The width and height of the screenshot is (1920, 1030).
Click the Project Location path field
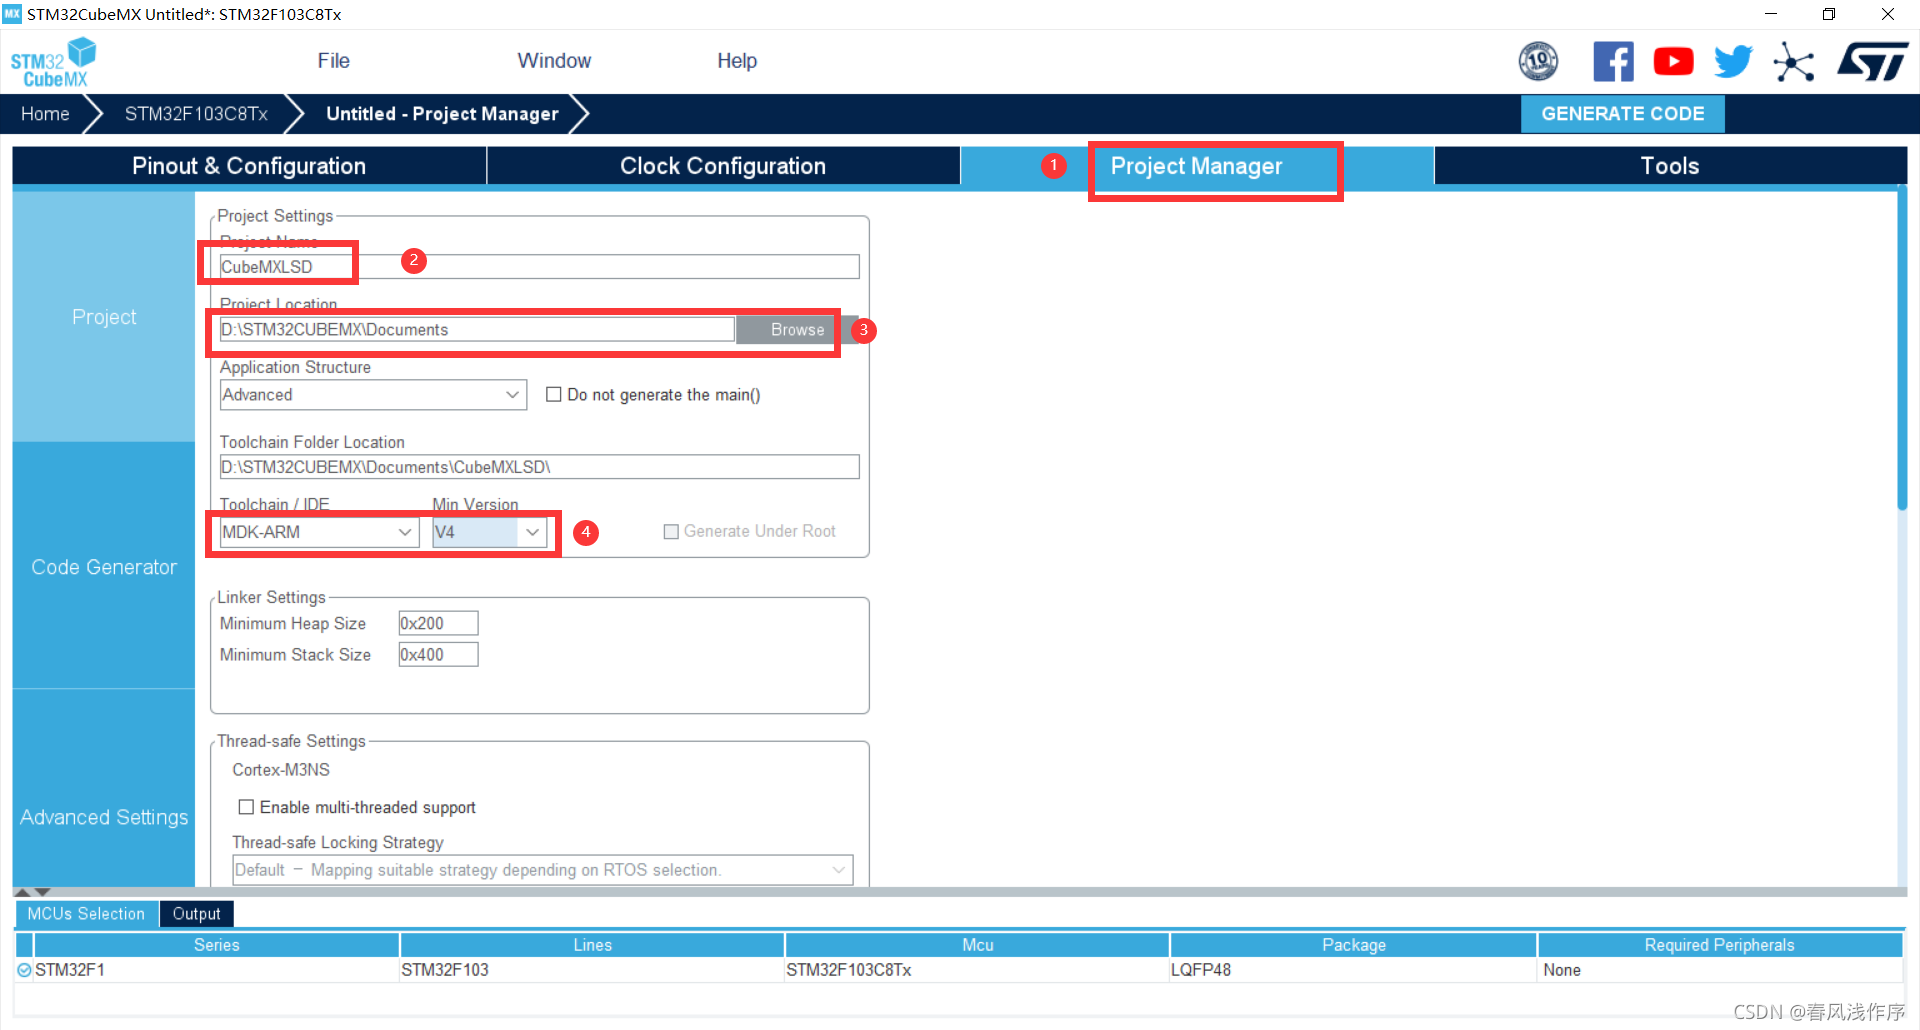477,330
